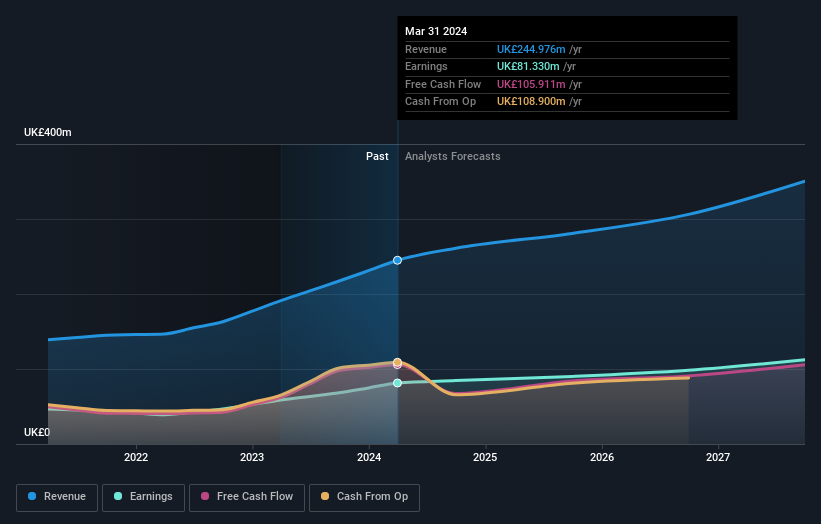This screenshot has height=524, width=821.
Task: Click the 2026 x-axis label
Action: pyautogui.click(x=602, y=458)
